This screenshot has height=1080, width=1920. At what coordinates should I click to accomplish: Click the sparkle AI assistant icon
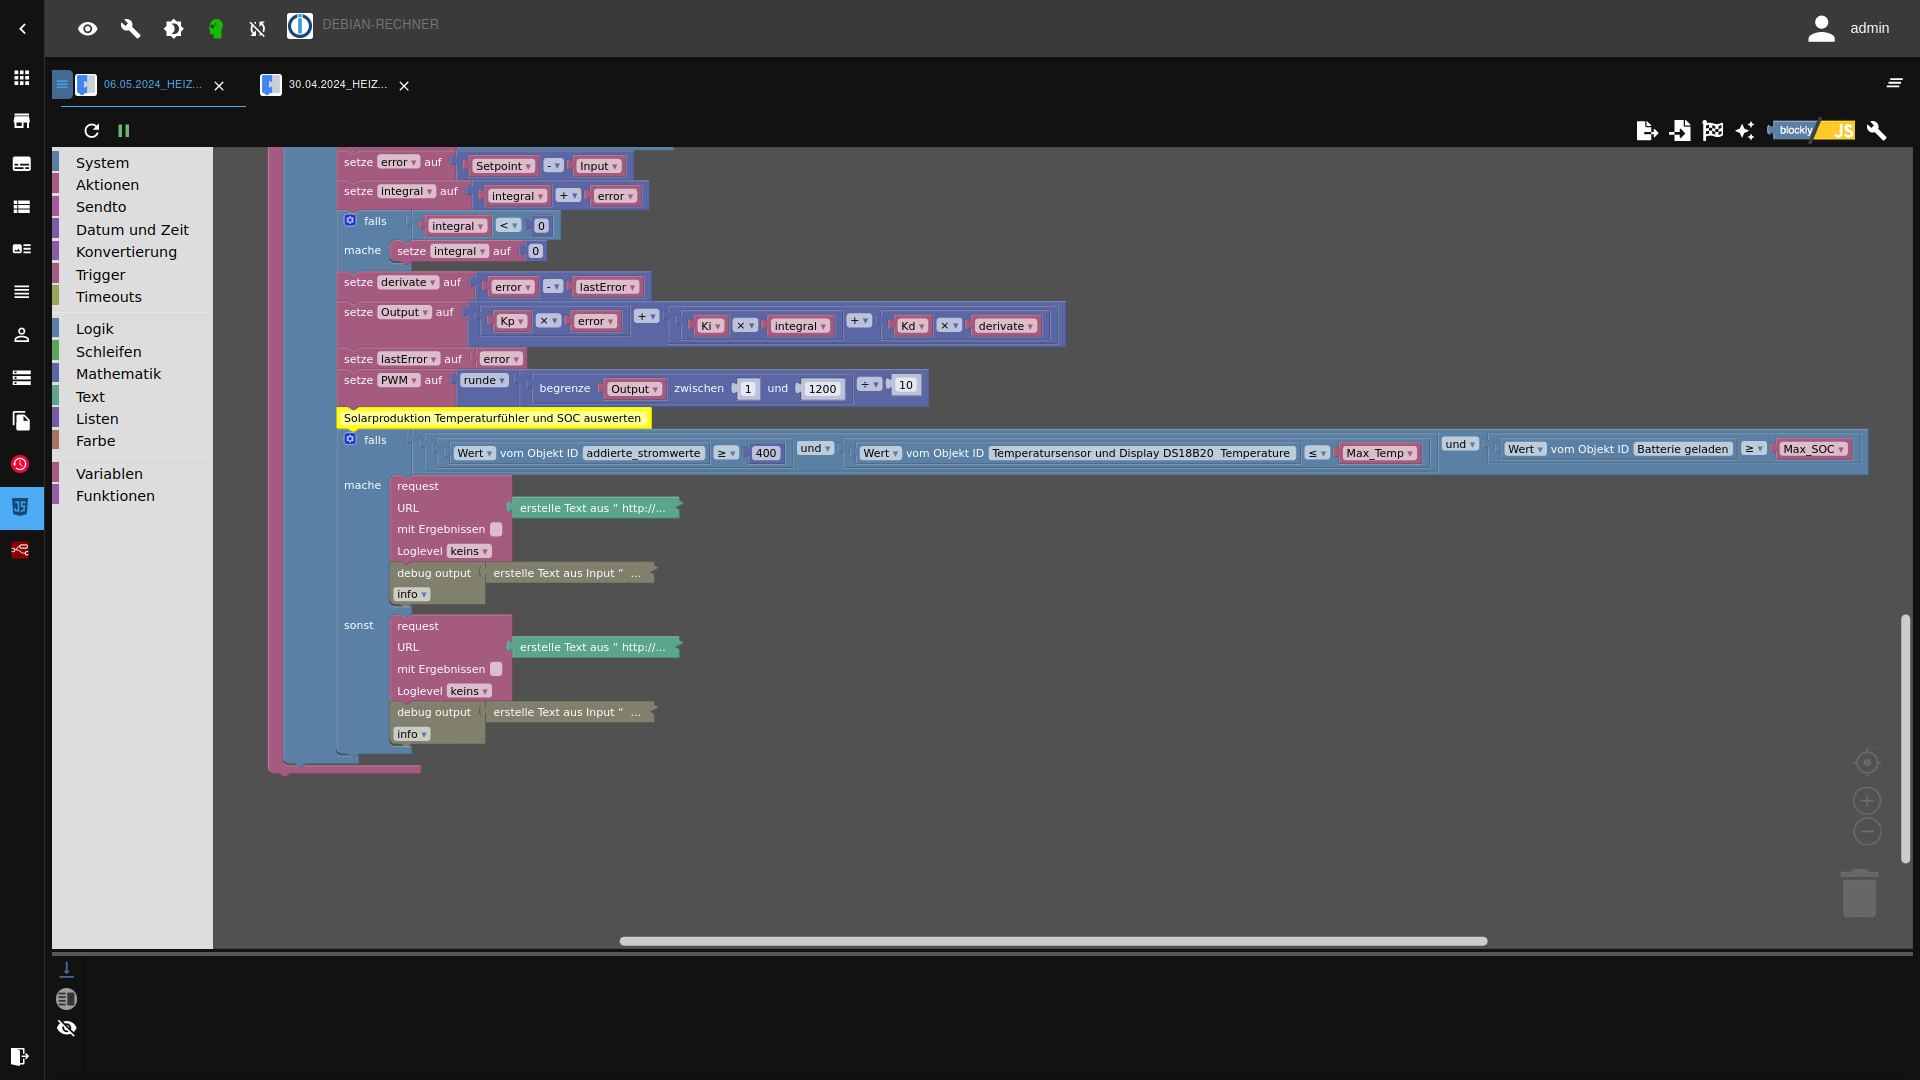click(1745, 131)
